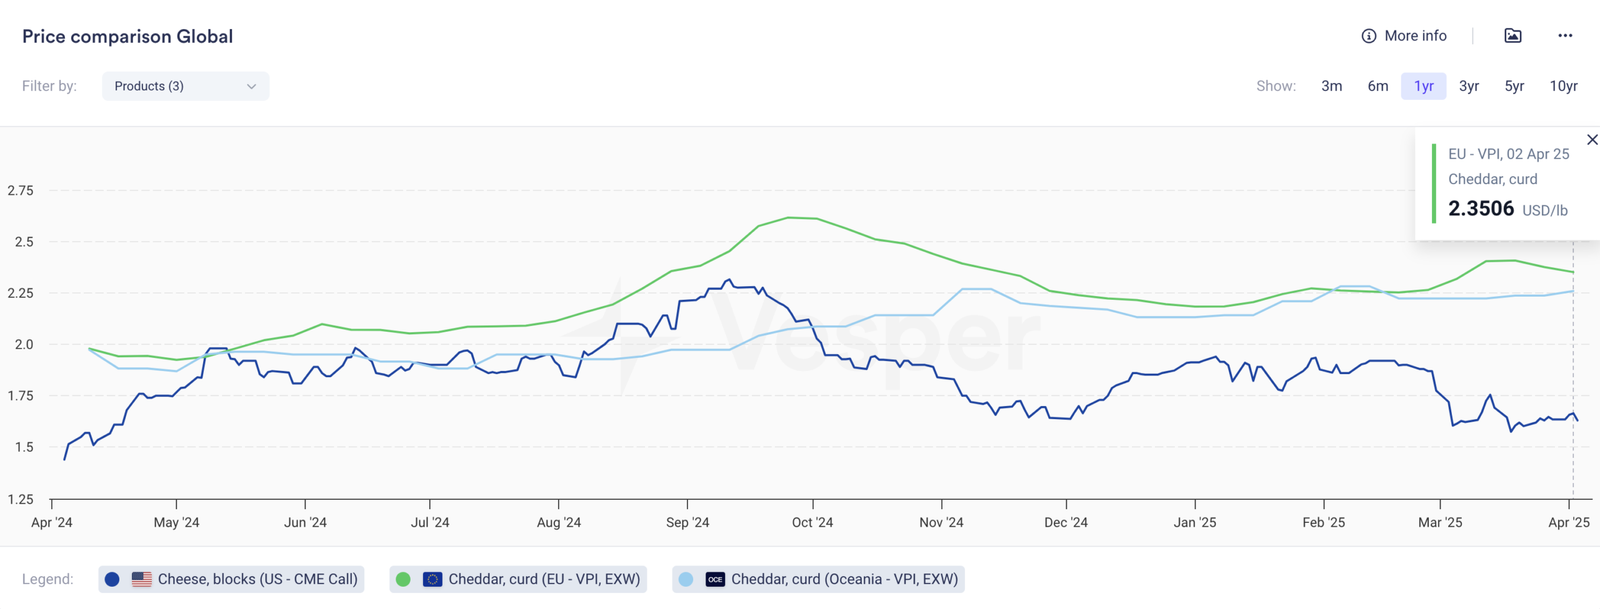The width and height of the screenshot is (1600, 609).
Task: Show the 10yr time range
Action: (x=1563, y=86)
